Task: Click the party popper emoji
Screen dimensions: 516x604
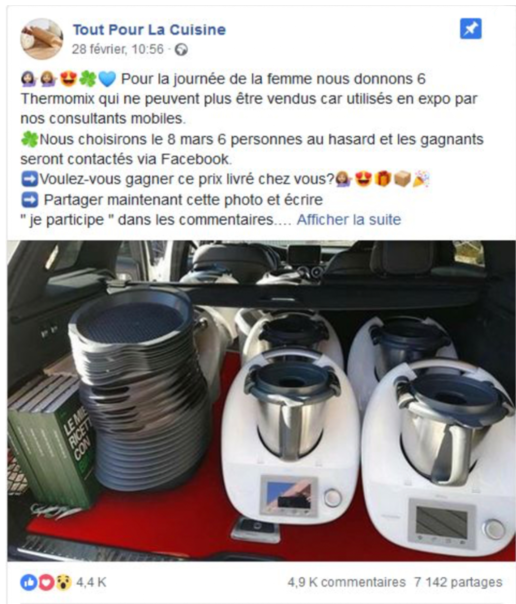Action: [x=421, y=179]
